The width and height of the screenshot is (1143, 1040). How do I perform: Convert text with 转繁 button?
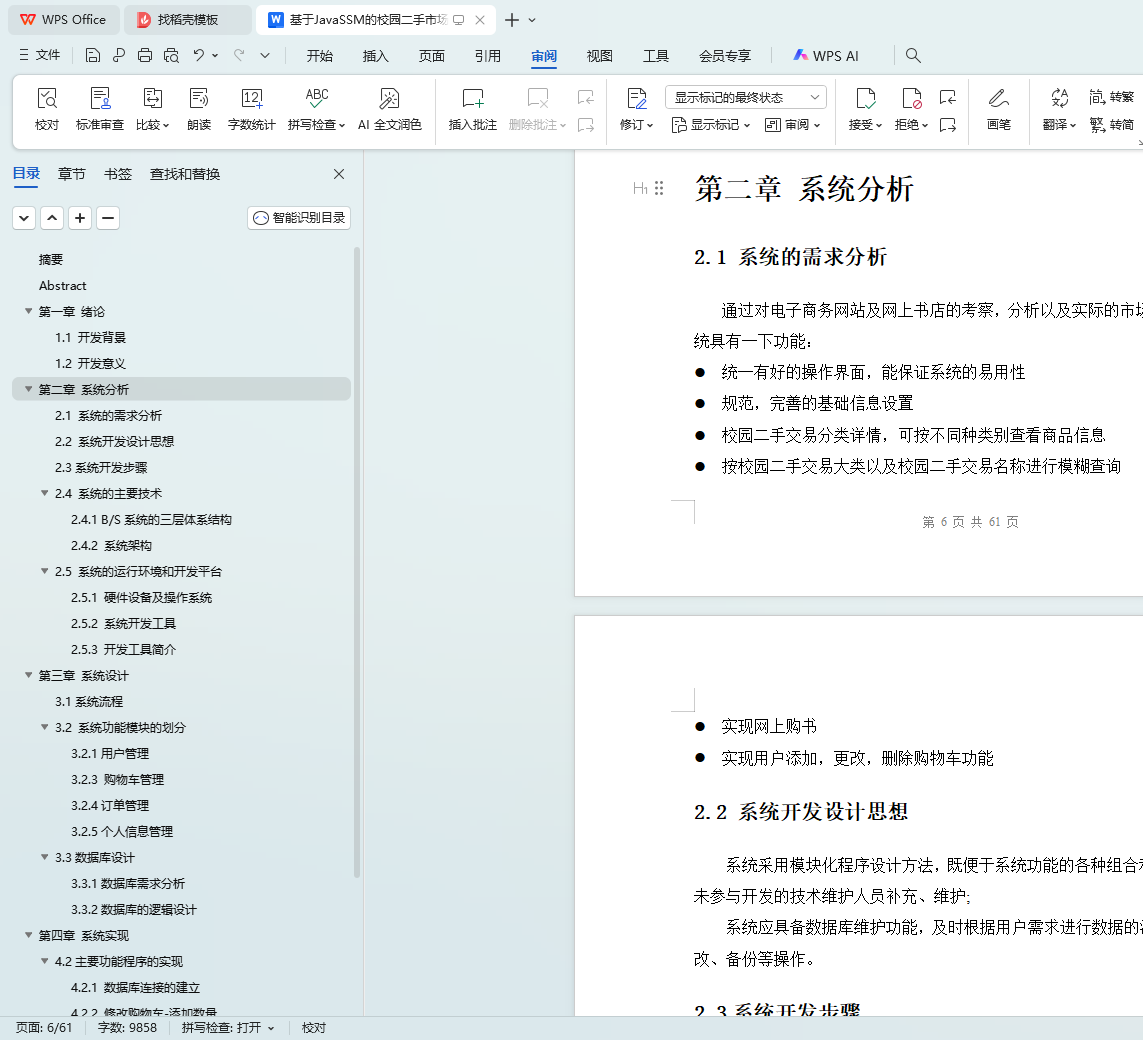[1112, 96]
